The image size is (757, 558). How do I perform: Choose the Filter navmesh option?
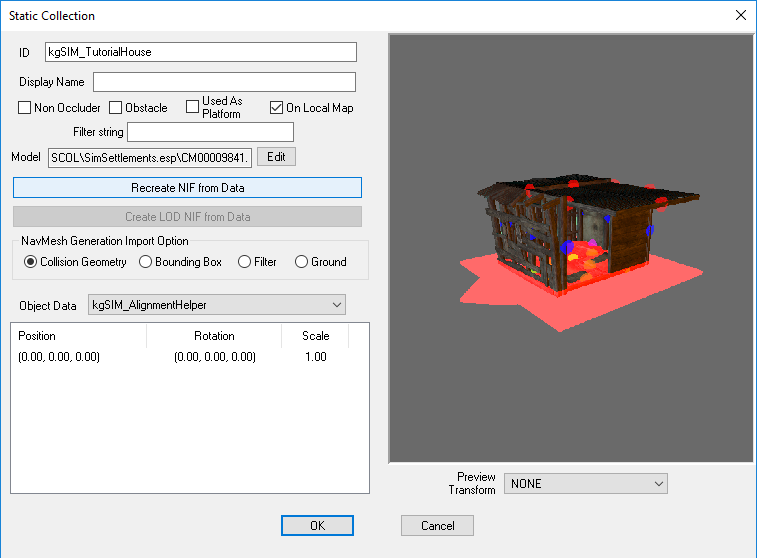click(x=244, y=262)
